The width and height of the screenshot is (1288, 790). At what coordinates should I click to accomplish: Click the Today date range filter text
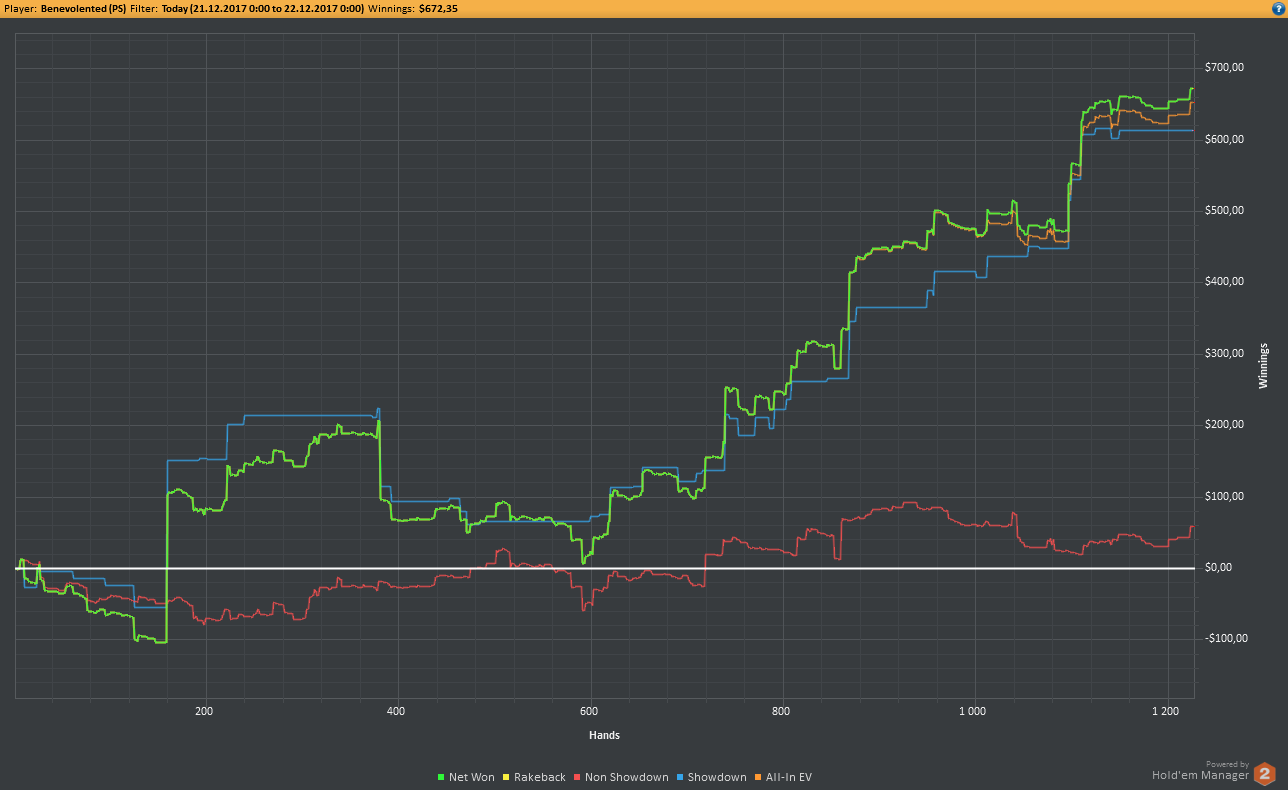[263, 8]
